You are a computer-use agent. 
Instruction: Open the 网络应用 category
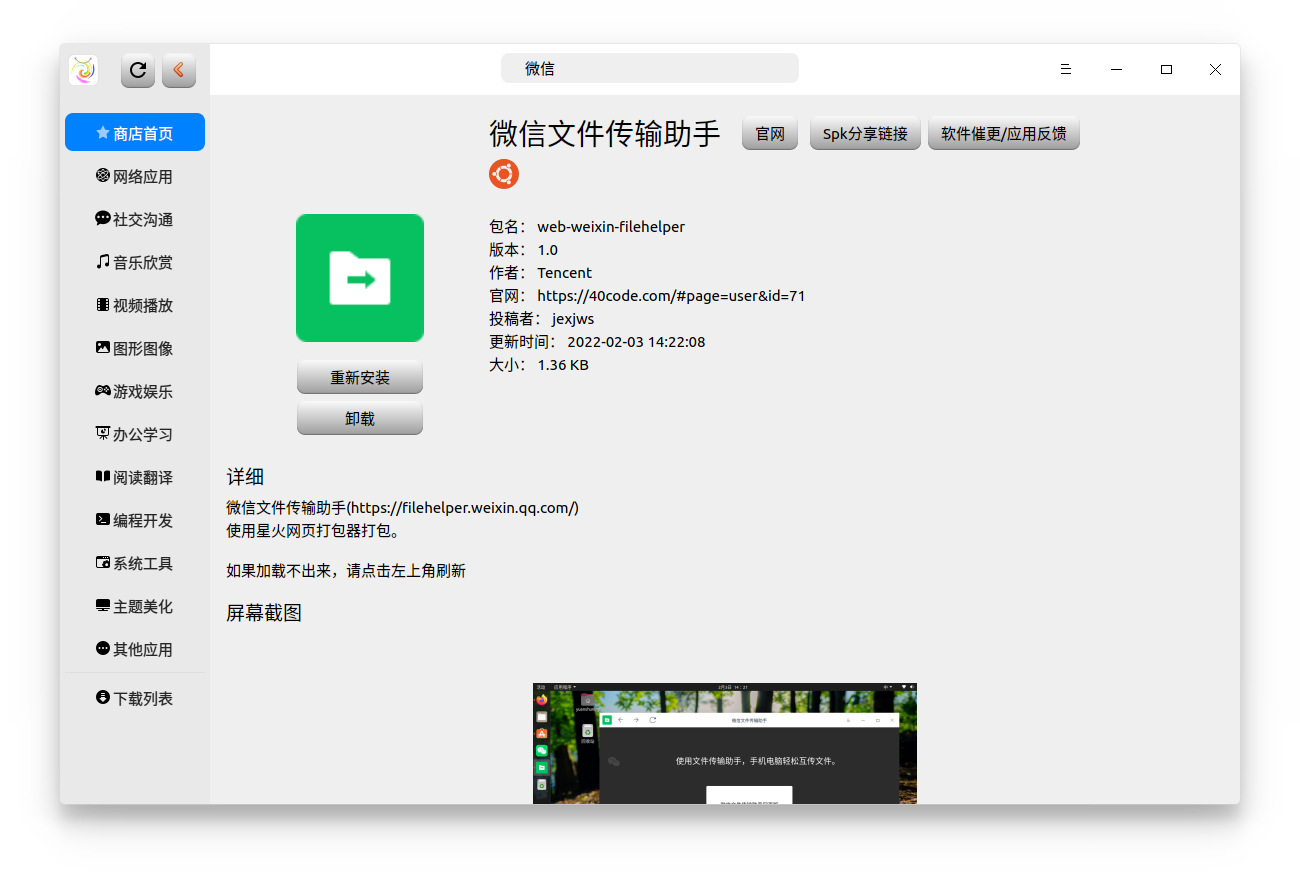pos(135,175)
